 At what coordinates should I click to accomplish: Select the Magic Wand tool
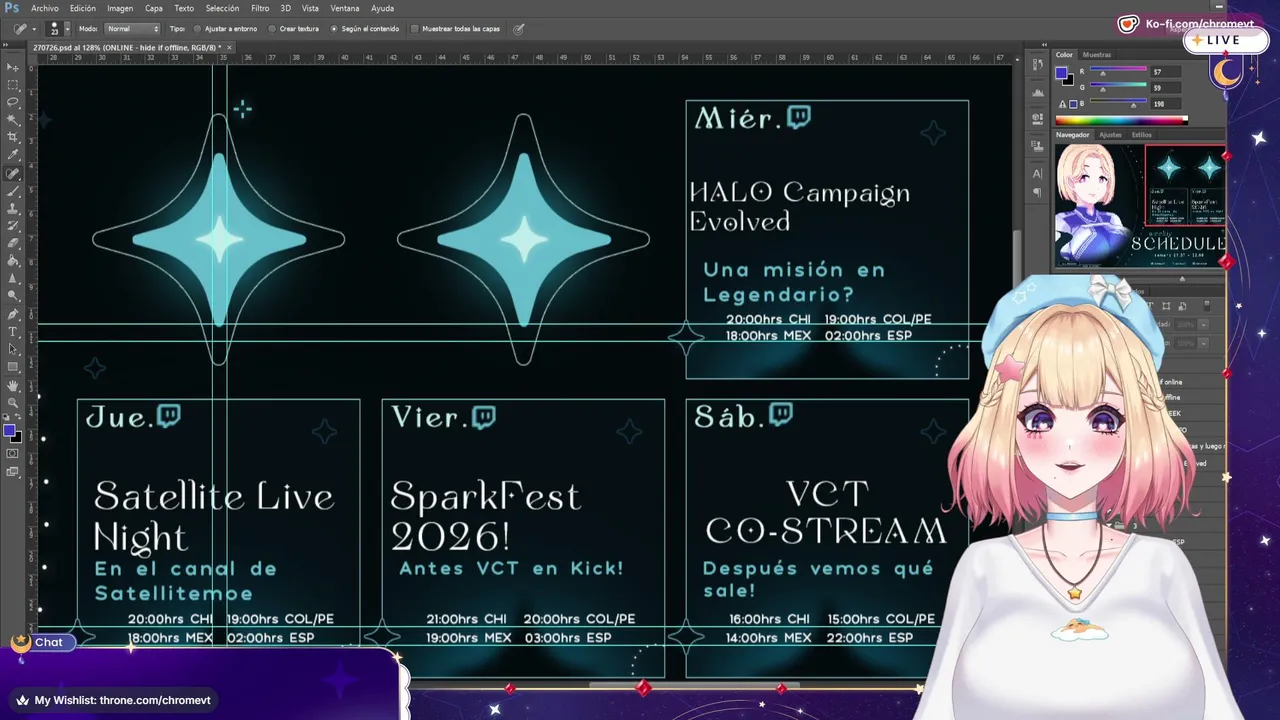13,119
